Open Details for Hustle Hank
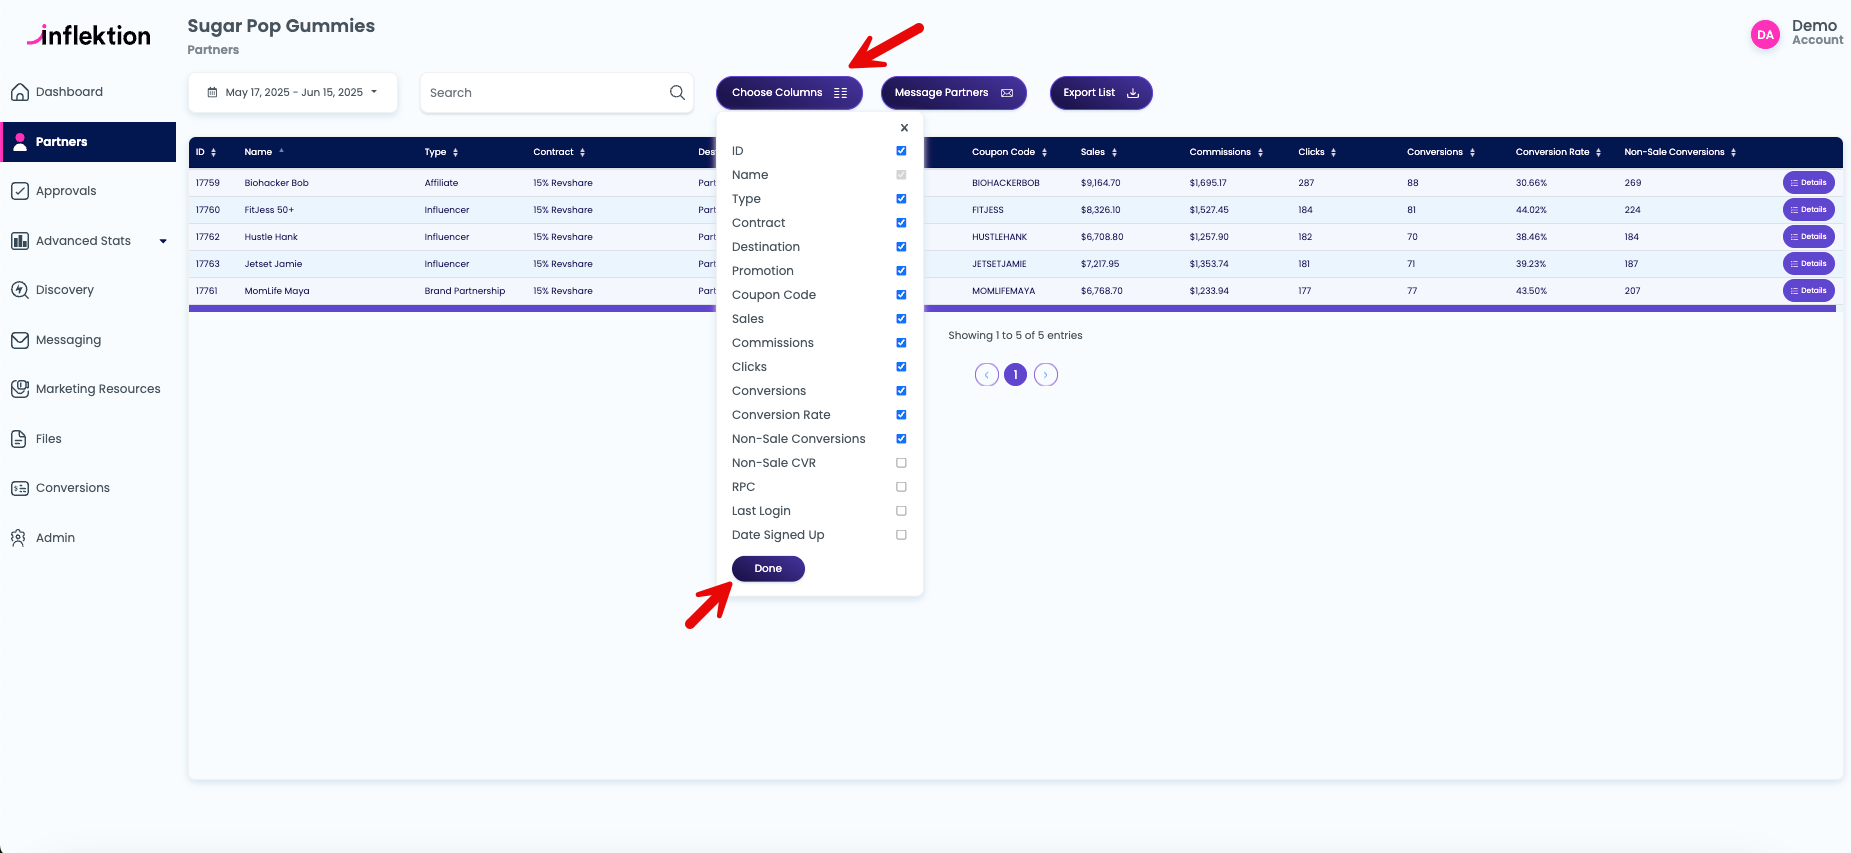The width and height of the screenshot is (1851, 853). 1808,237
